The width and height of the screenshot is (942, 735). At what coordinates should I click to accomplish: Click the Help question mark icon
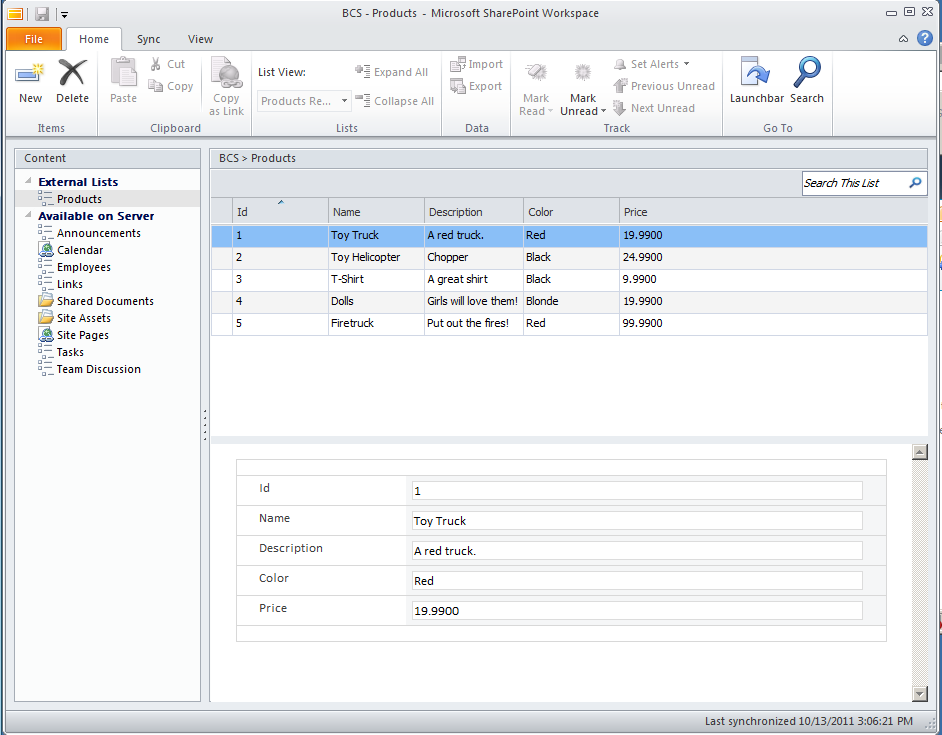[x=925, y=38]
